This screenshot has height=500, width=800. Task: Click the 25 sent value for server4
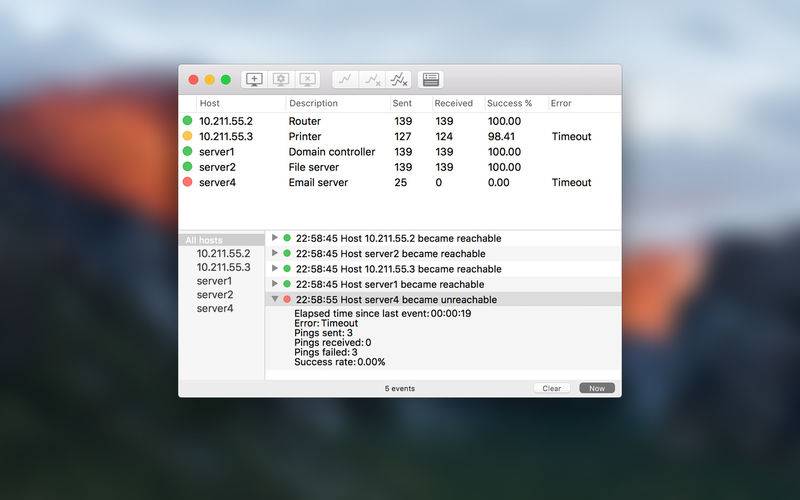click(401, 182)
